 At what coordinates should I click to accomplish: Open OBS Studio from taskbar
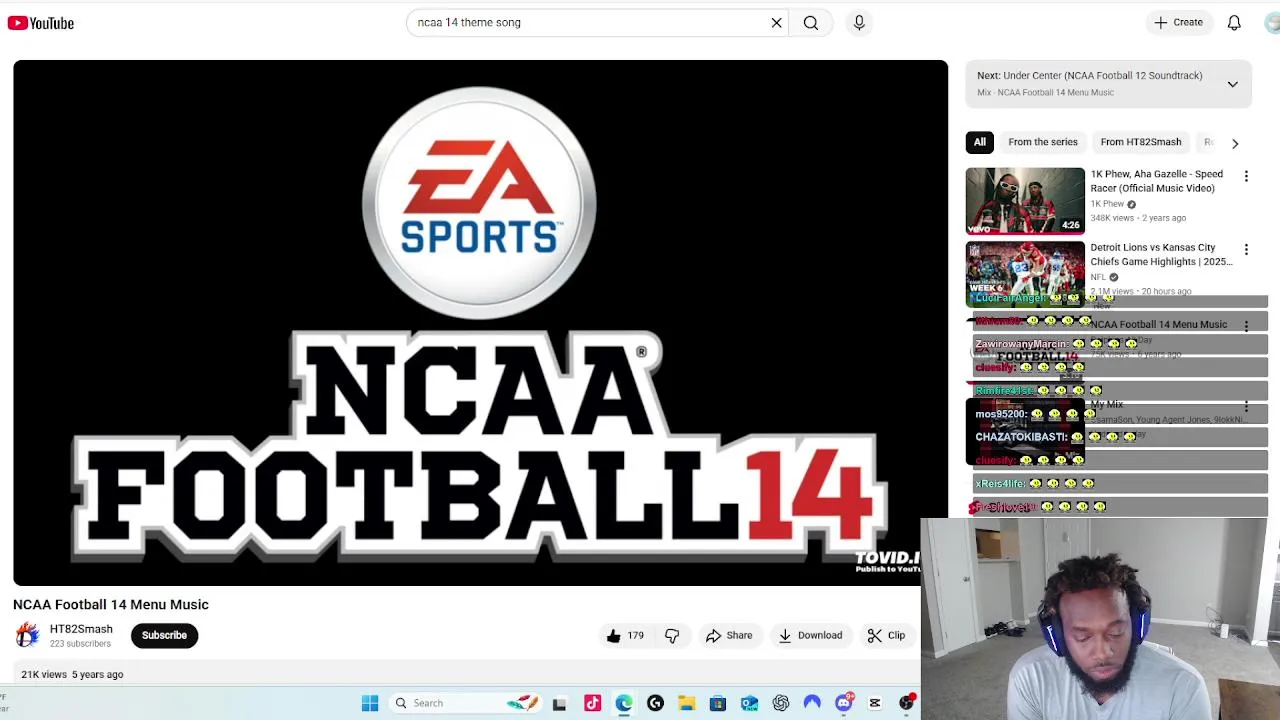(x=906, y=703)
